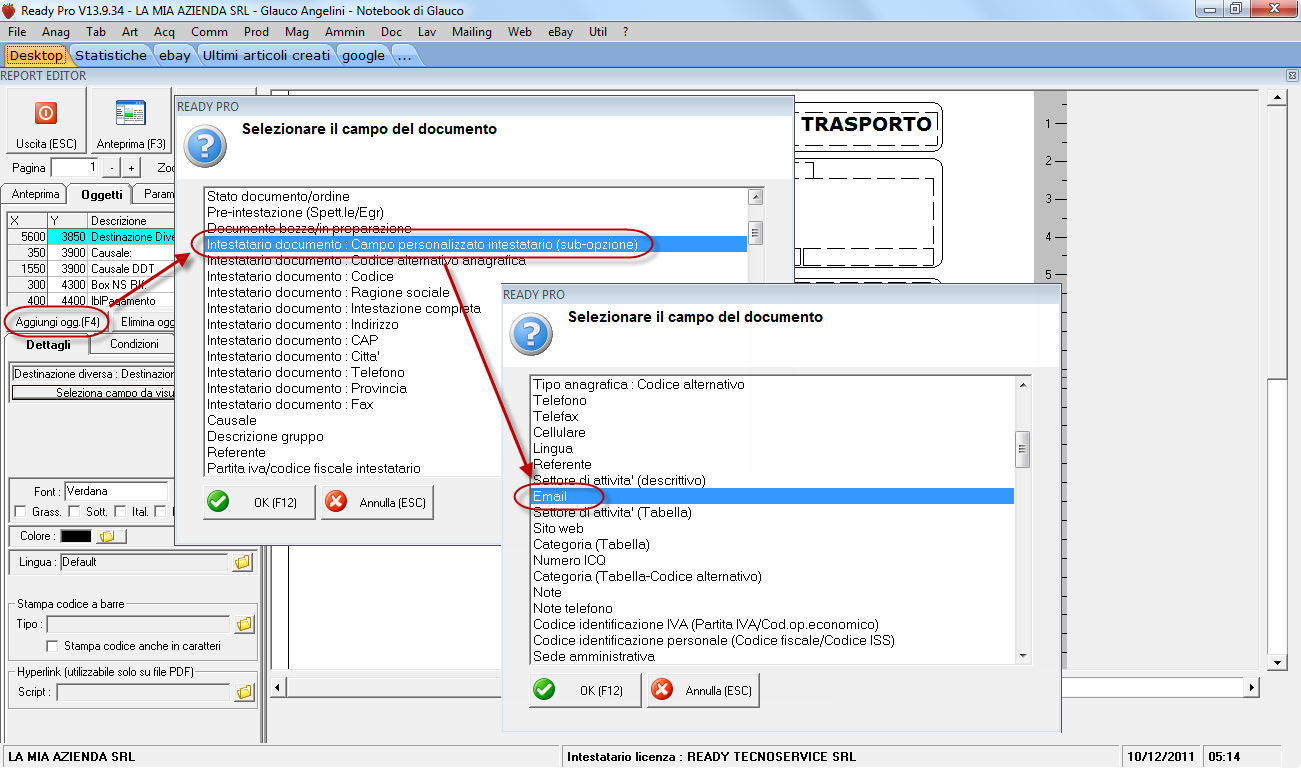Click the back dialog list scrollbar thumb
This screenshot has height=768, width=1301.
[x=756, y=233]
